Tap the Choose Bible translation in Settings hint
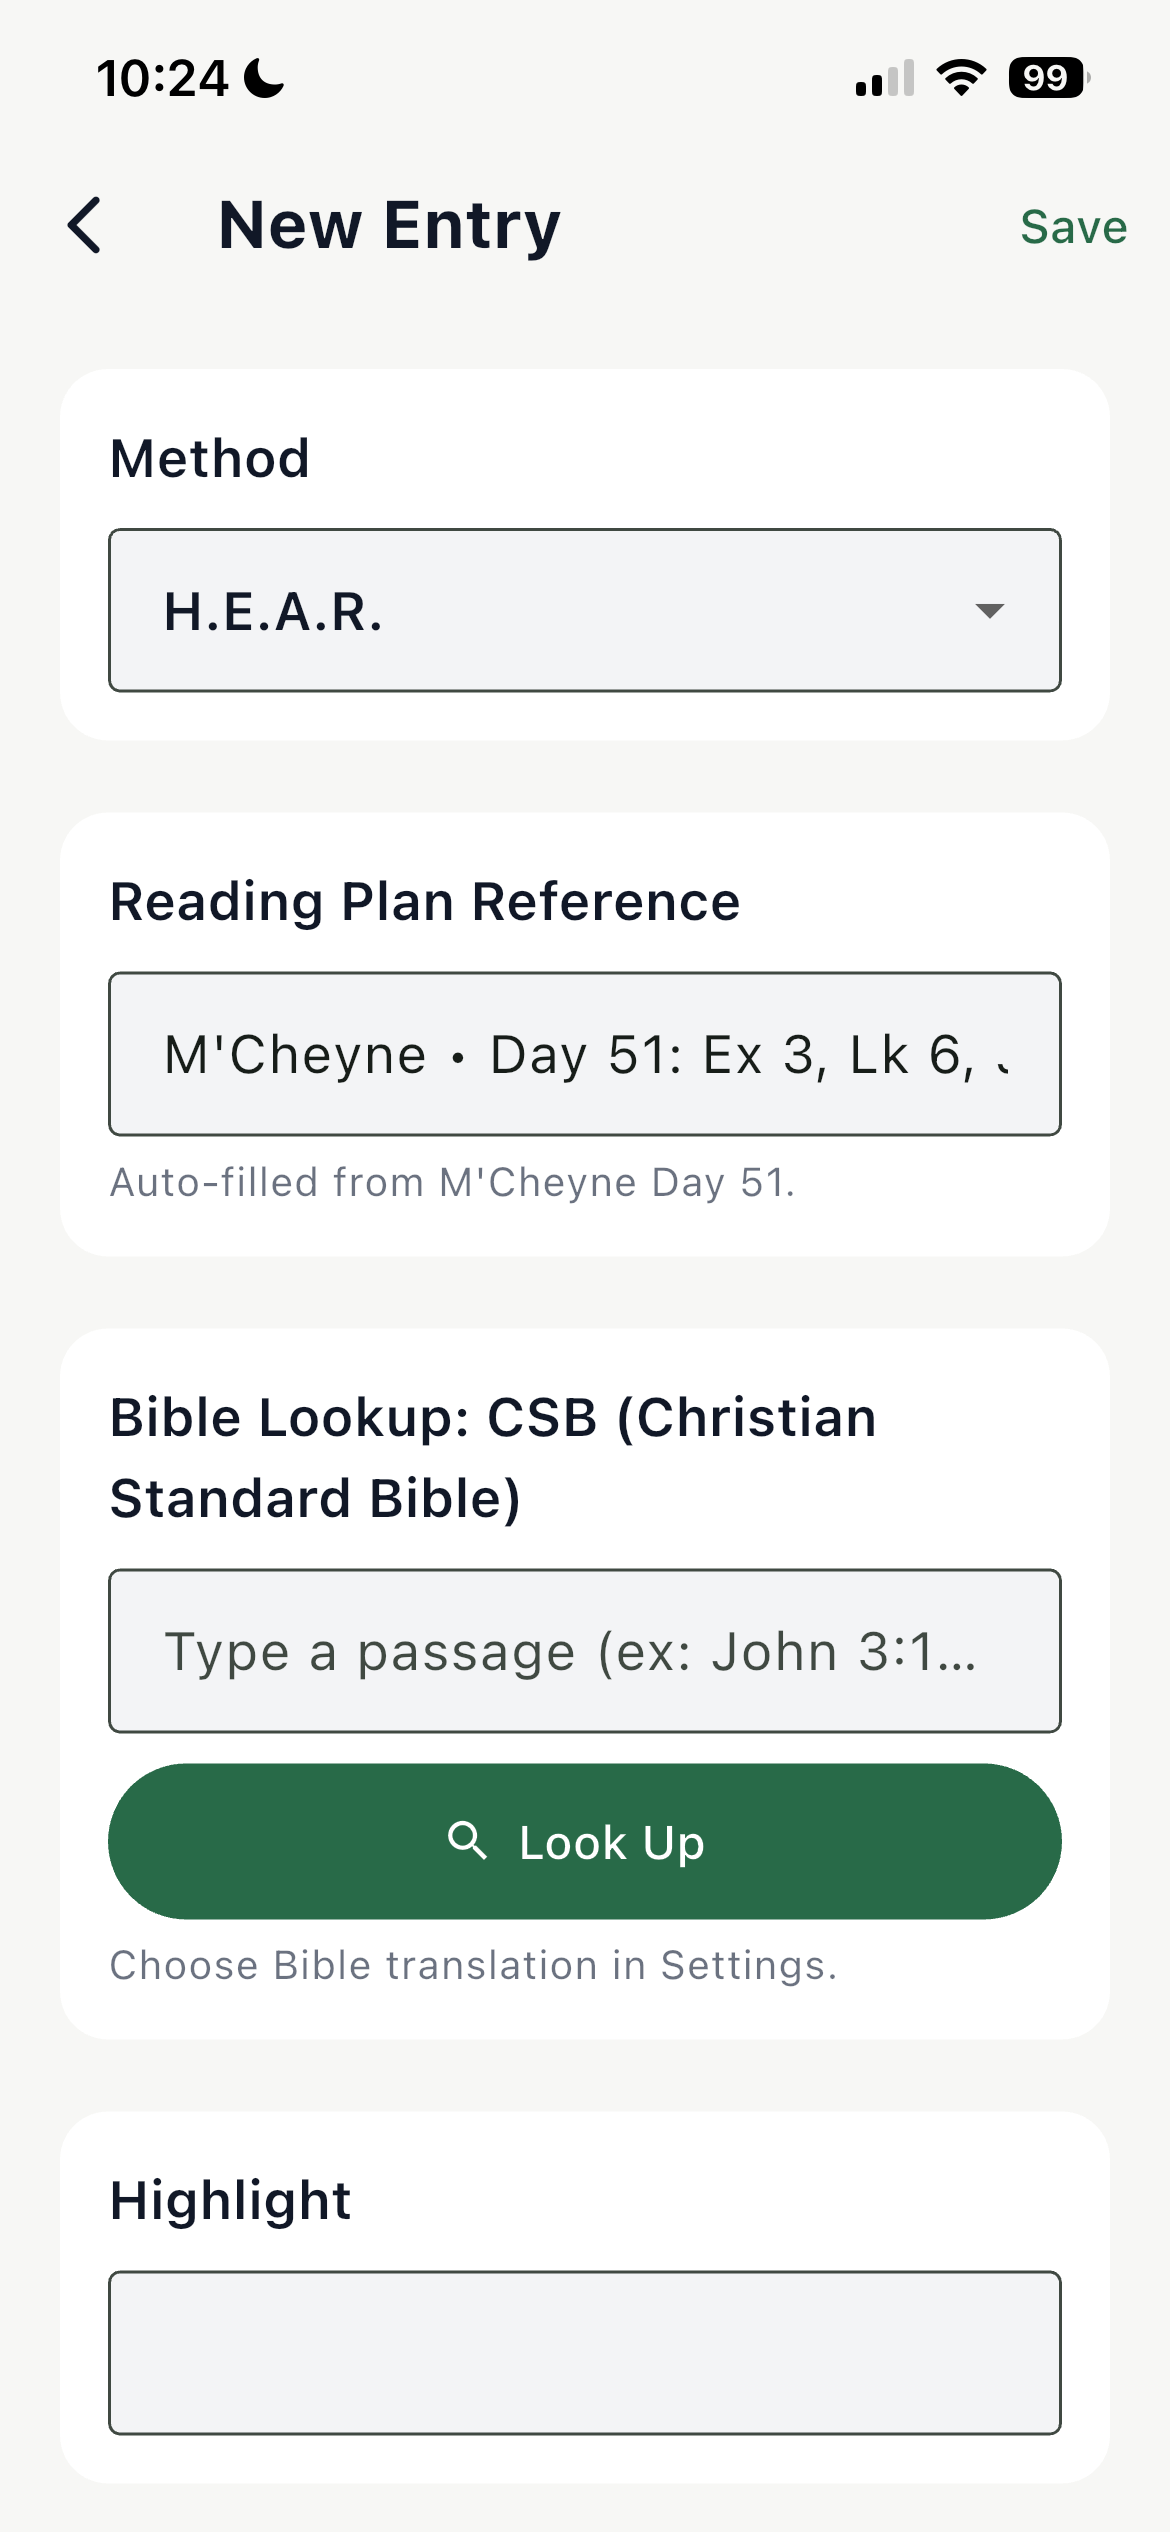 pos(473,1965)
